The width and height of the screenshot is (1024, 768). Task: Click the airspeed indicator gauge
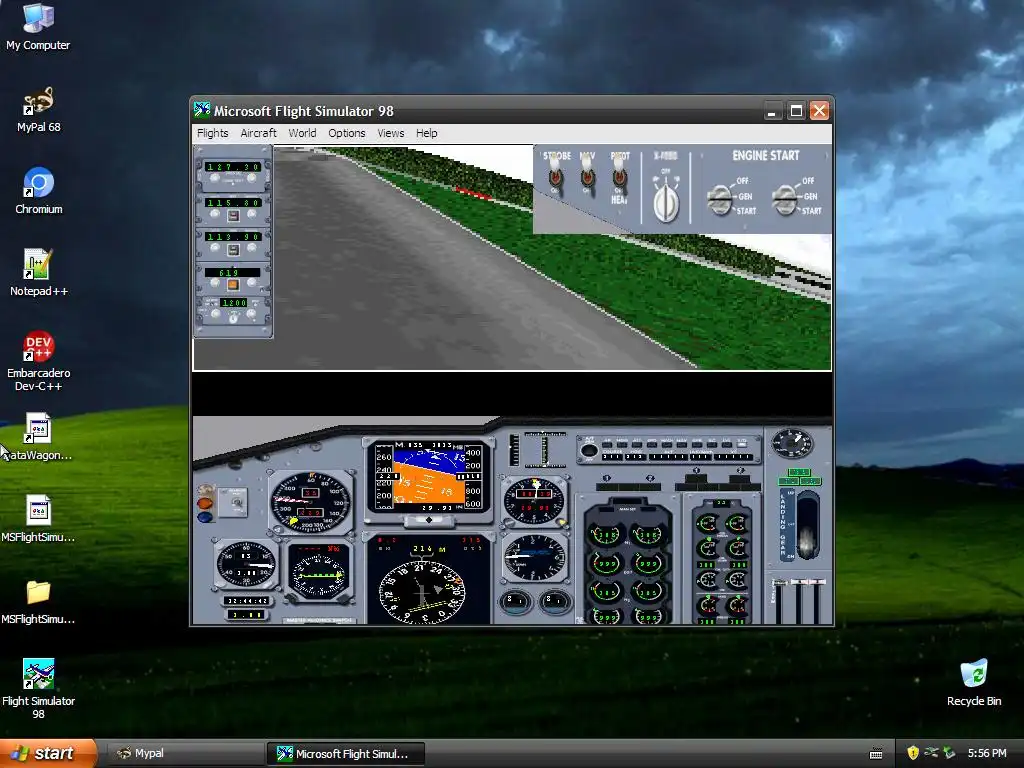click(x=310, y=502)
